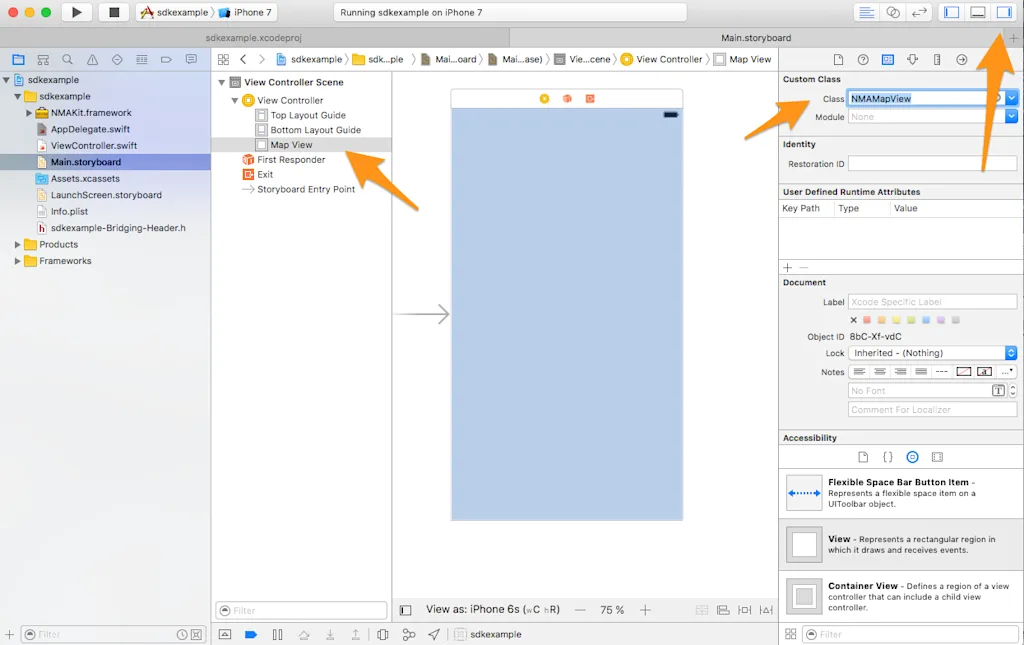This screenshot has width=1024, height=645.
Task: Open ViewController.swift file
Action: [x=94, y=146]
